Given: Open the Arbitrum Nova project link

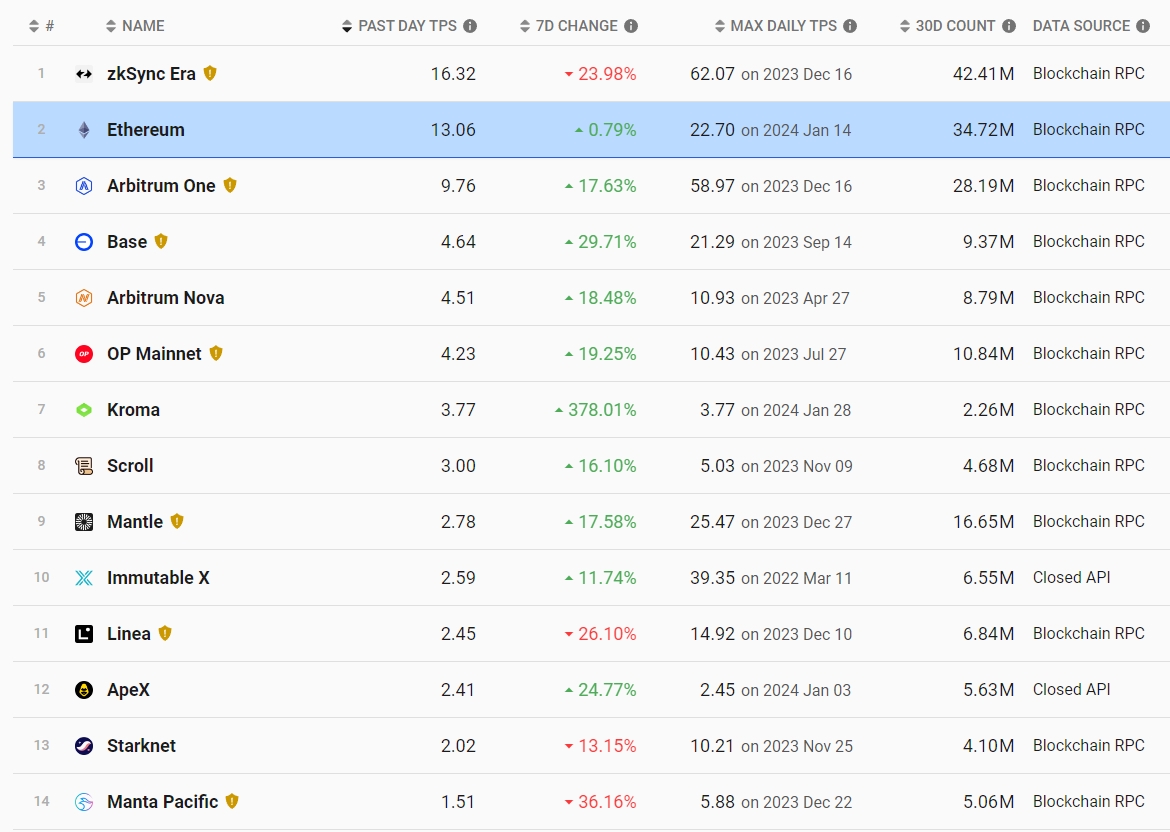Looking at the screenshot, I should pyautogui.click(x=166, y=298).
